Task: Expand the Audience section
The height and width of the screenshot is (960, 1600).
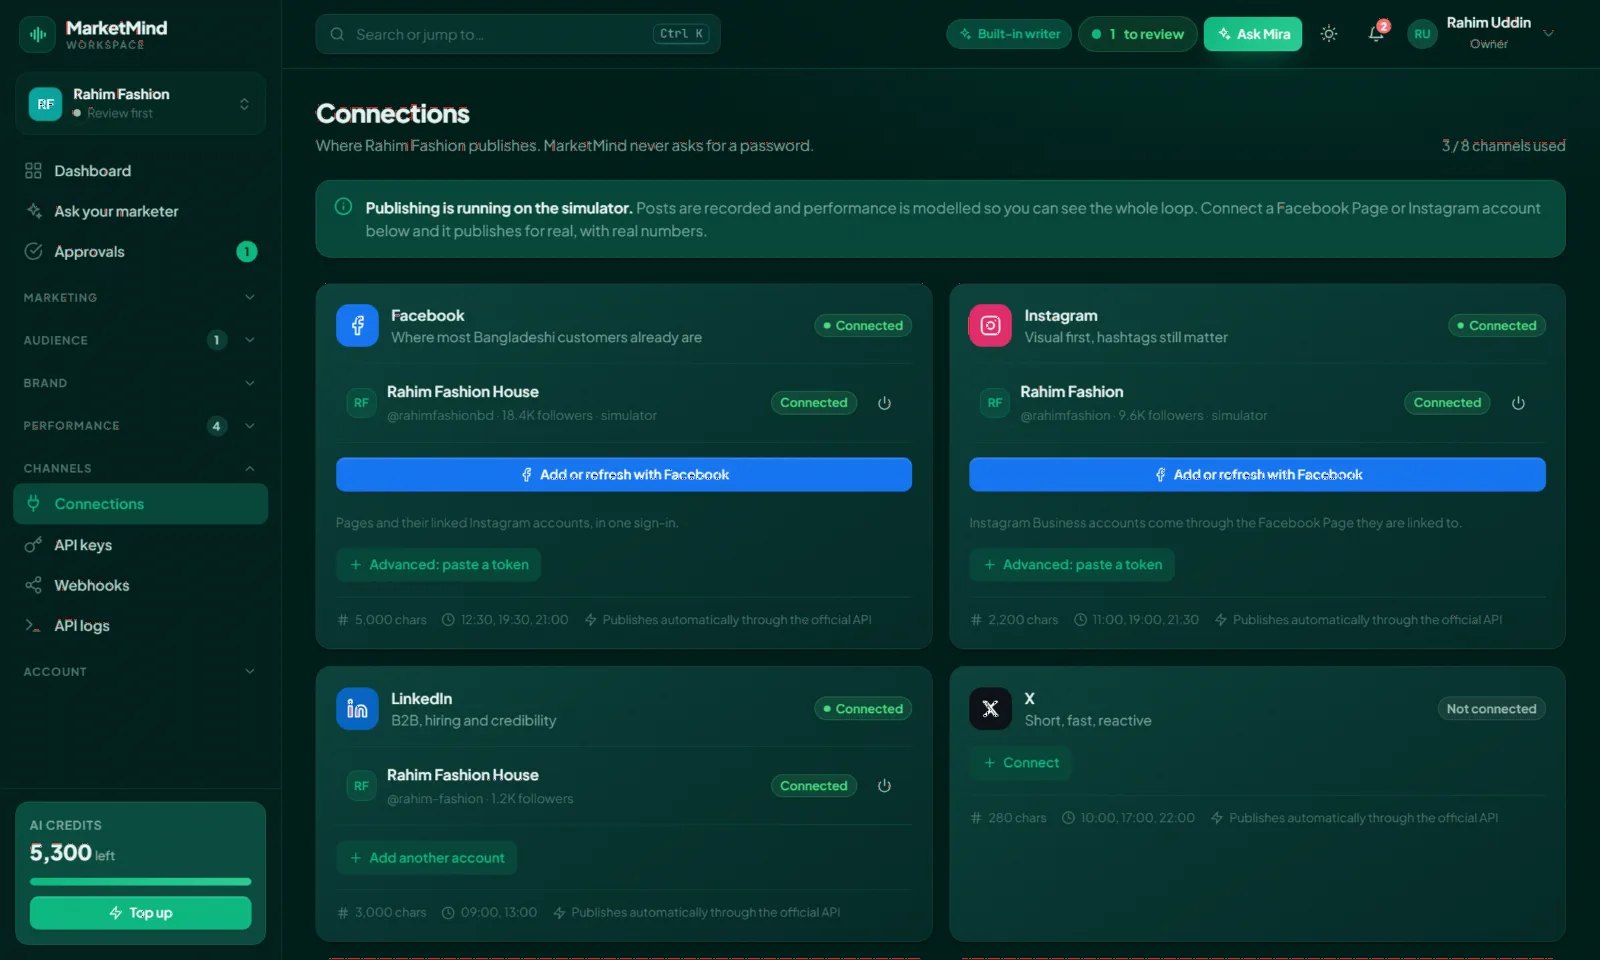Action: pos(140,340)
